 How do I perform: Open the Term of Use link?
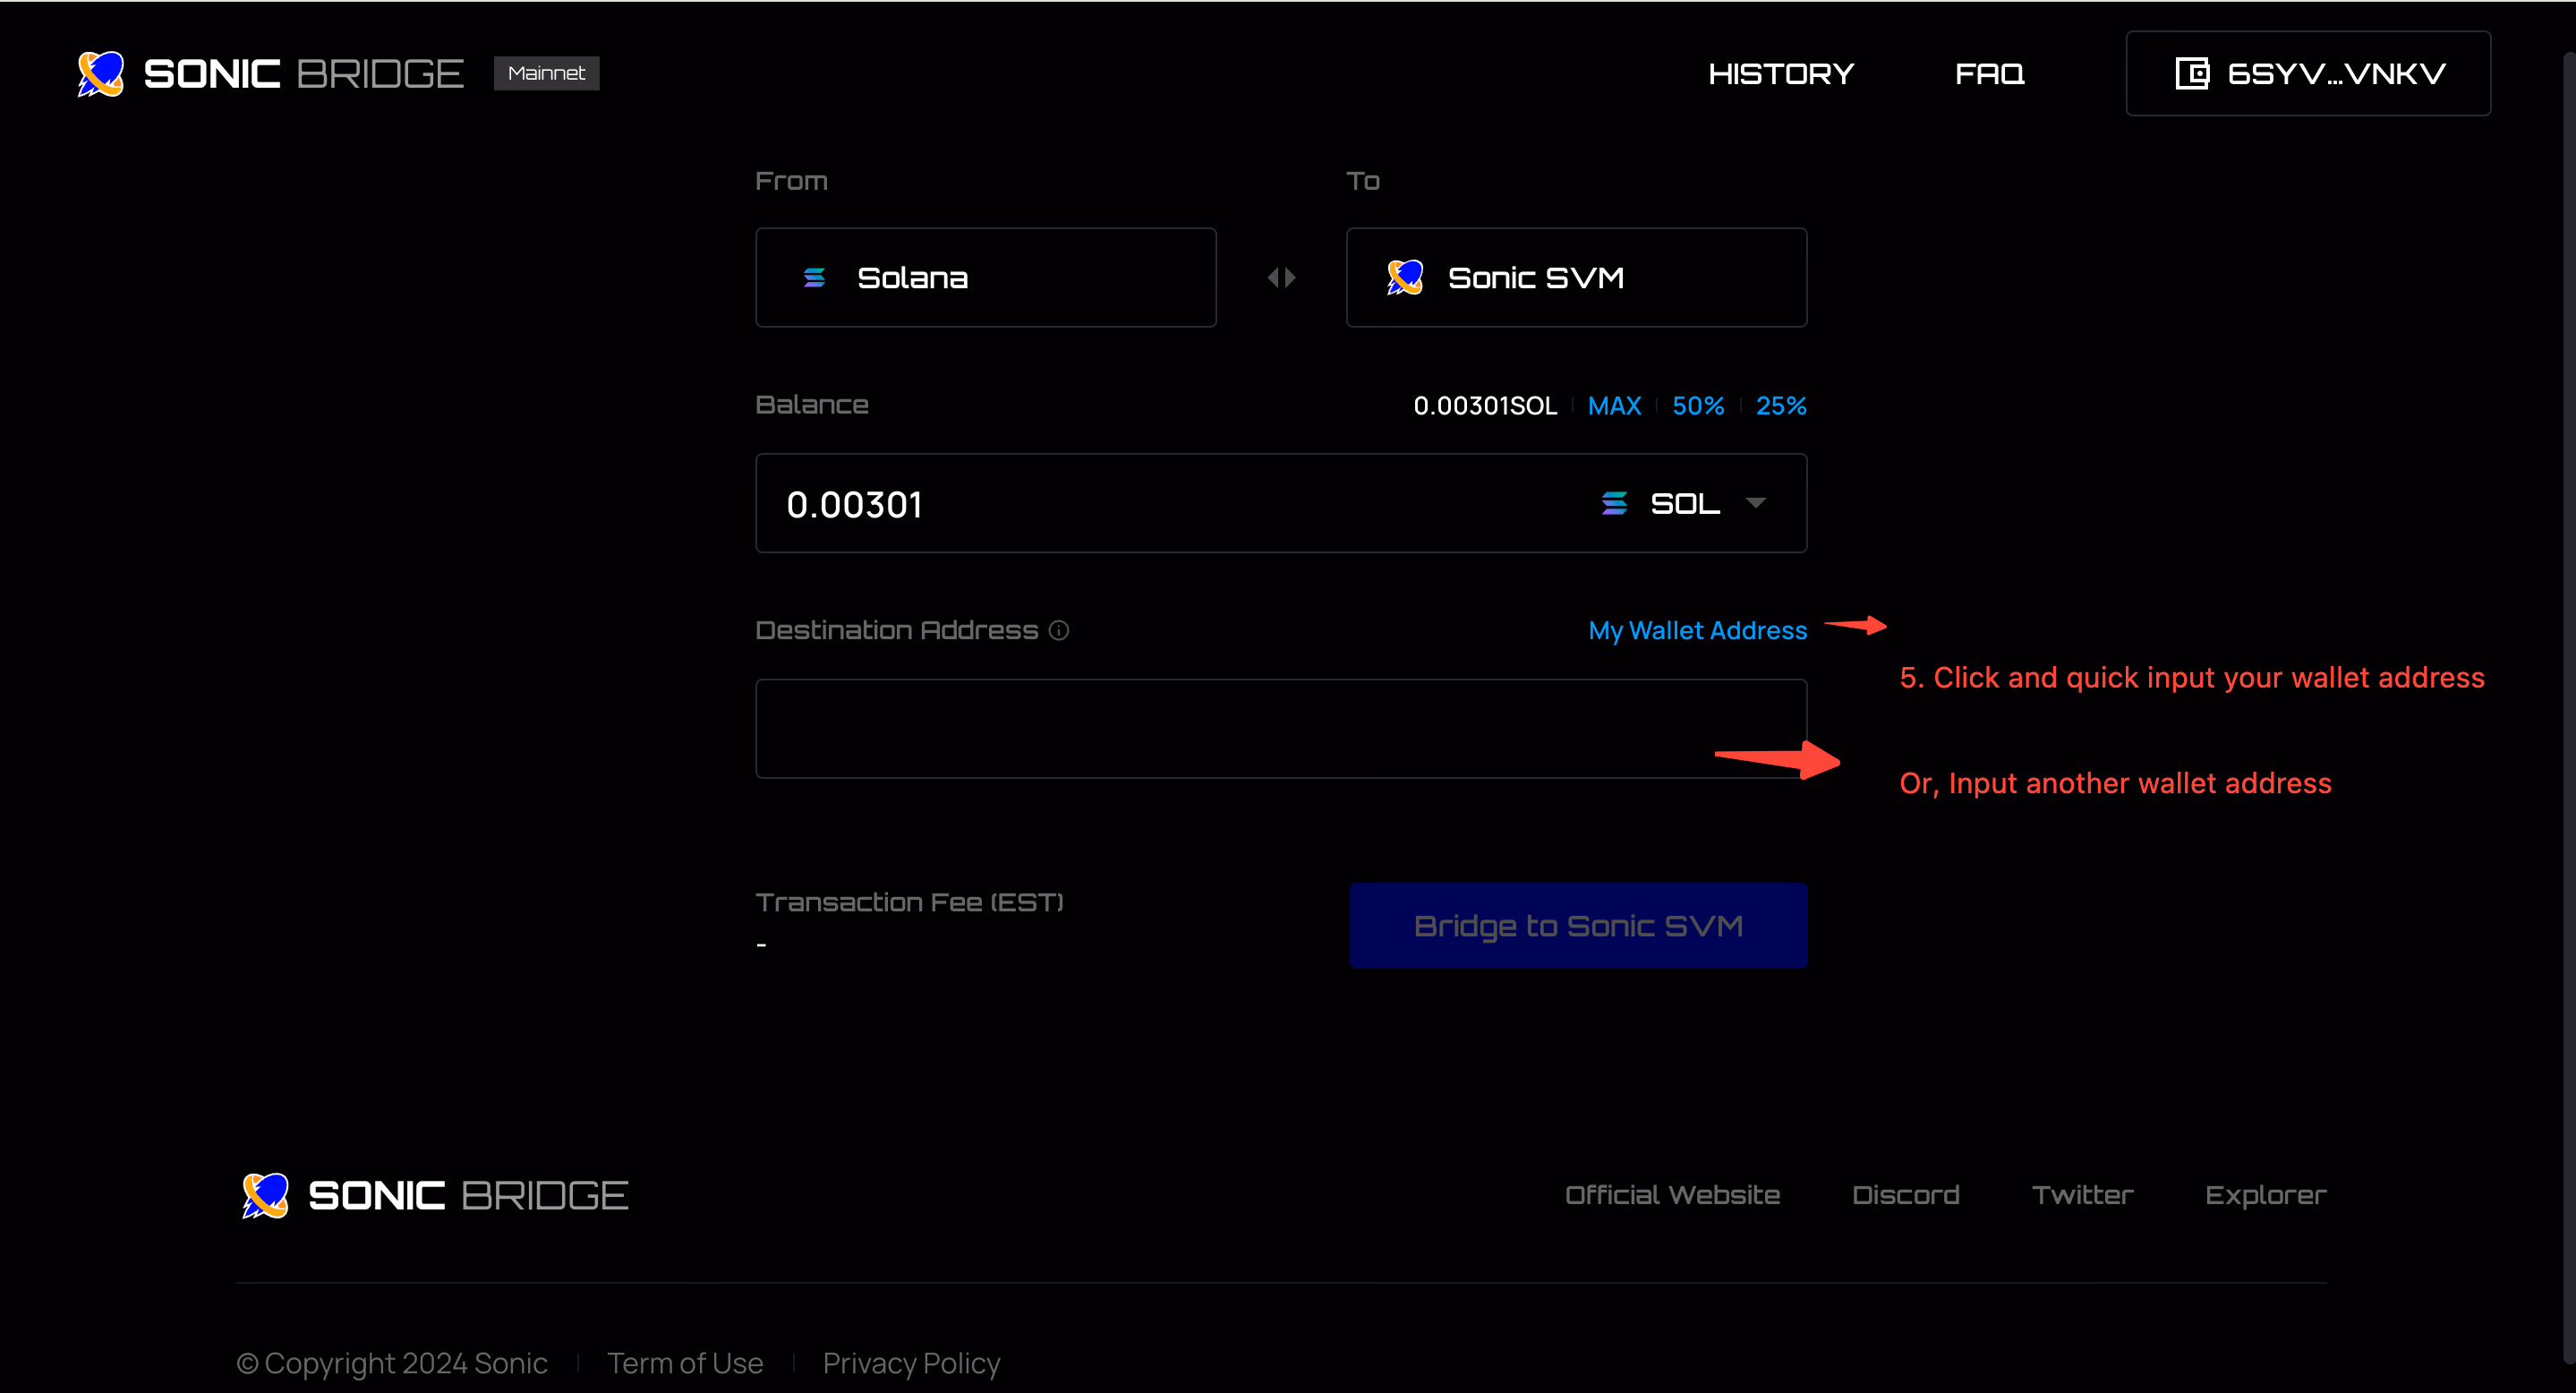click(x=685, y=1363)
